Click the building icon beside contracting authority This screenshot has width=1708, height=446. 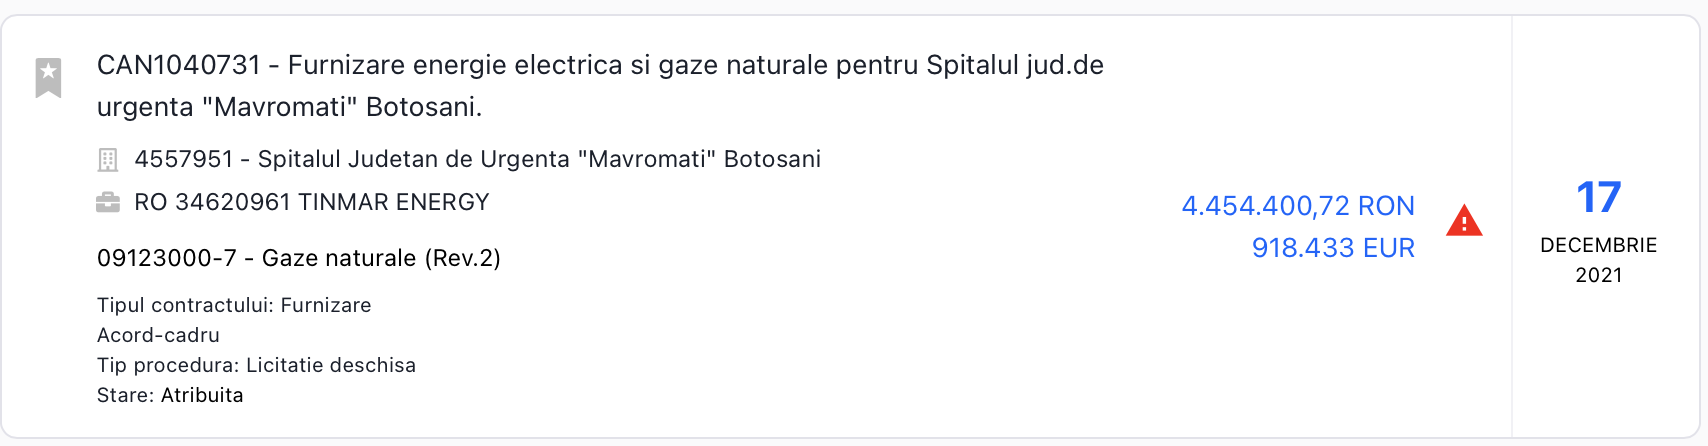(x=107, y=160)
